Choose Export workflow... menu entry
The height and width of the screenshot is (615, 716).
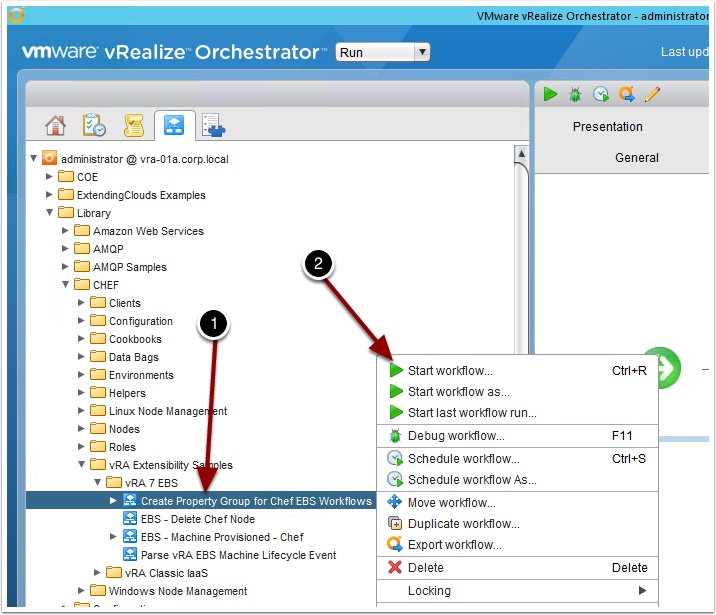click(x=517, y=544)
